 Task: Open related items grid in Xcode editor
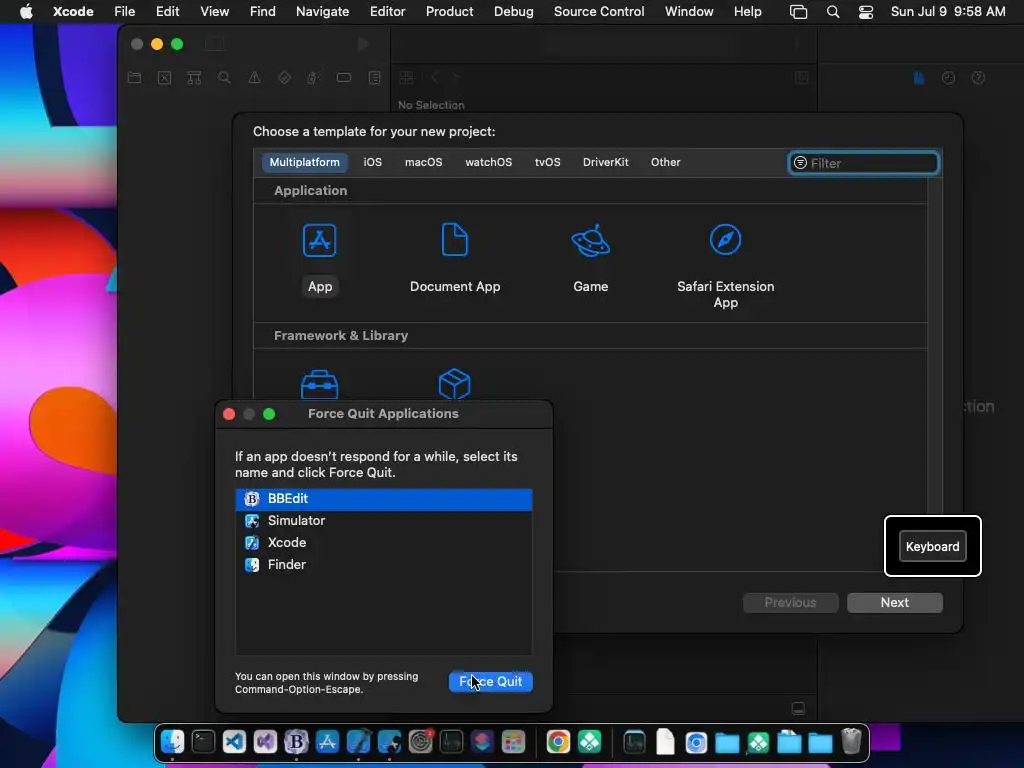[x=406, y=78]
